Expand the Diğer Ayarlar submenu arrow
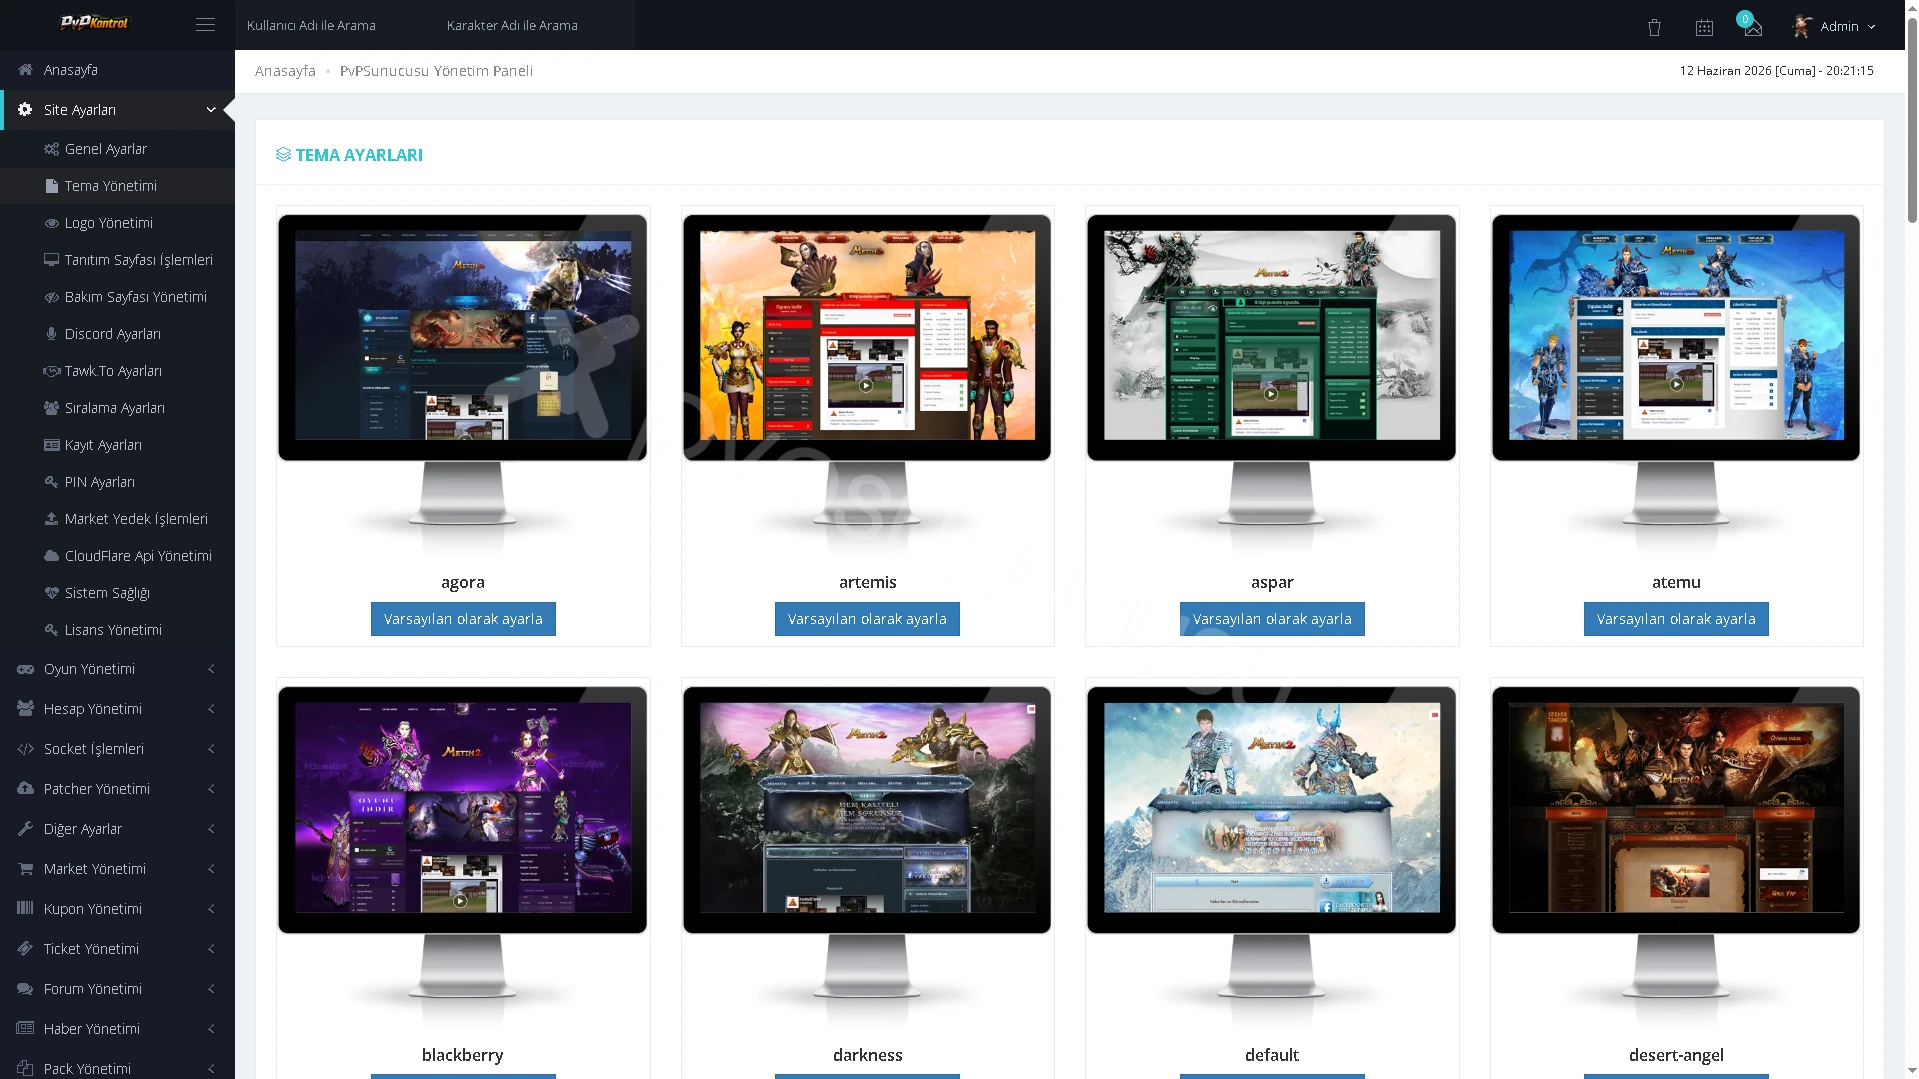 tap(211, 829)
